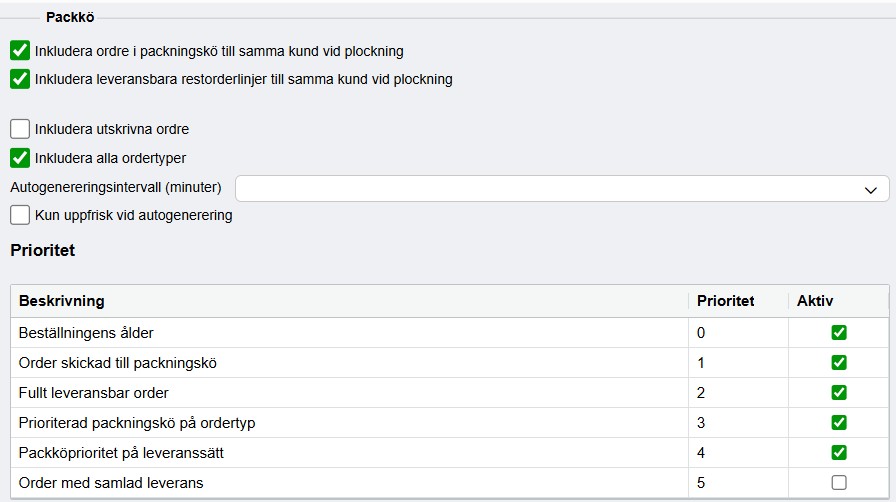This screenshot has width=896, height=502.
Task: Select the 'Packköprioritet på leveranssätt' row
Action: click(x=450, y=453)
